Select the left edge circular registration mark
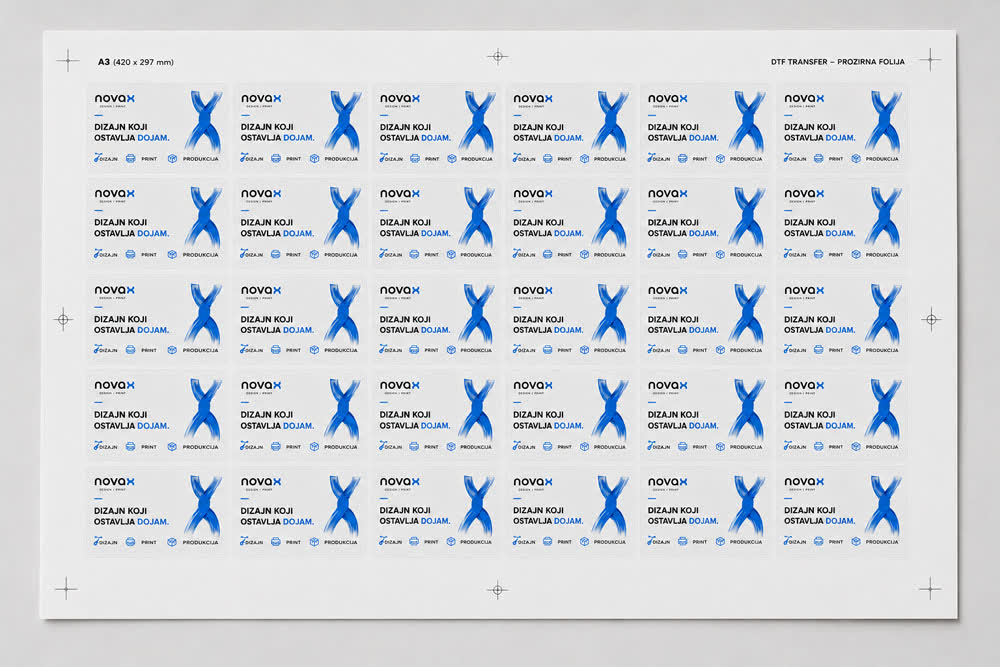Image resolution: width=1000 pixels, height=667 pixels. click(63, 319)
